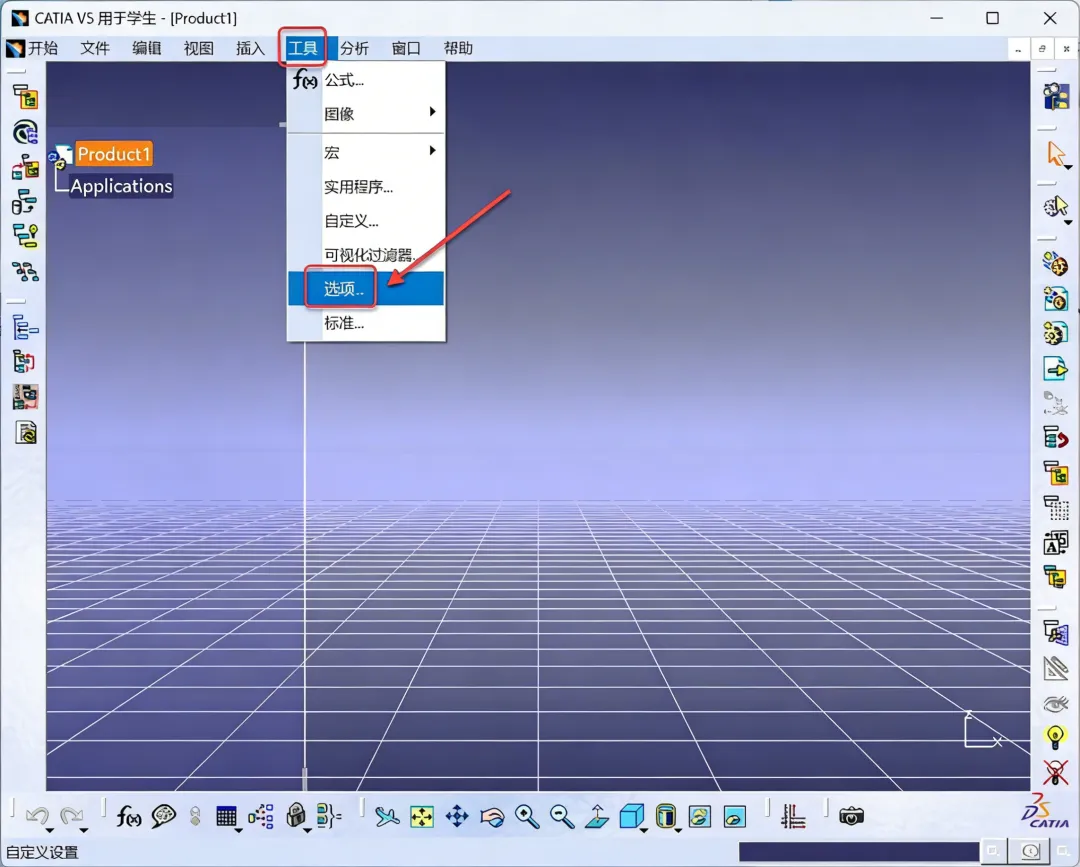Click the red crossed-out icon at right
Image resolution: width=1080 pixels, height=867 pixels.
1055,772
